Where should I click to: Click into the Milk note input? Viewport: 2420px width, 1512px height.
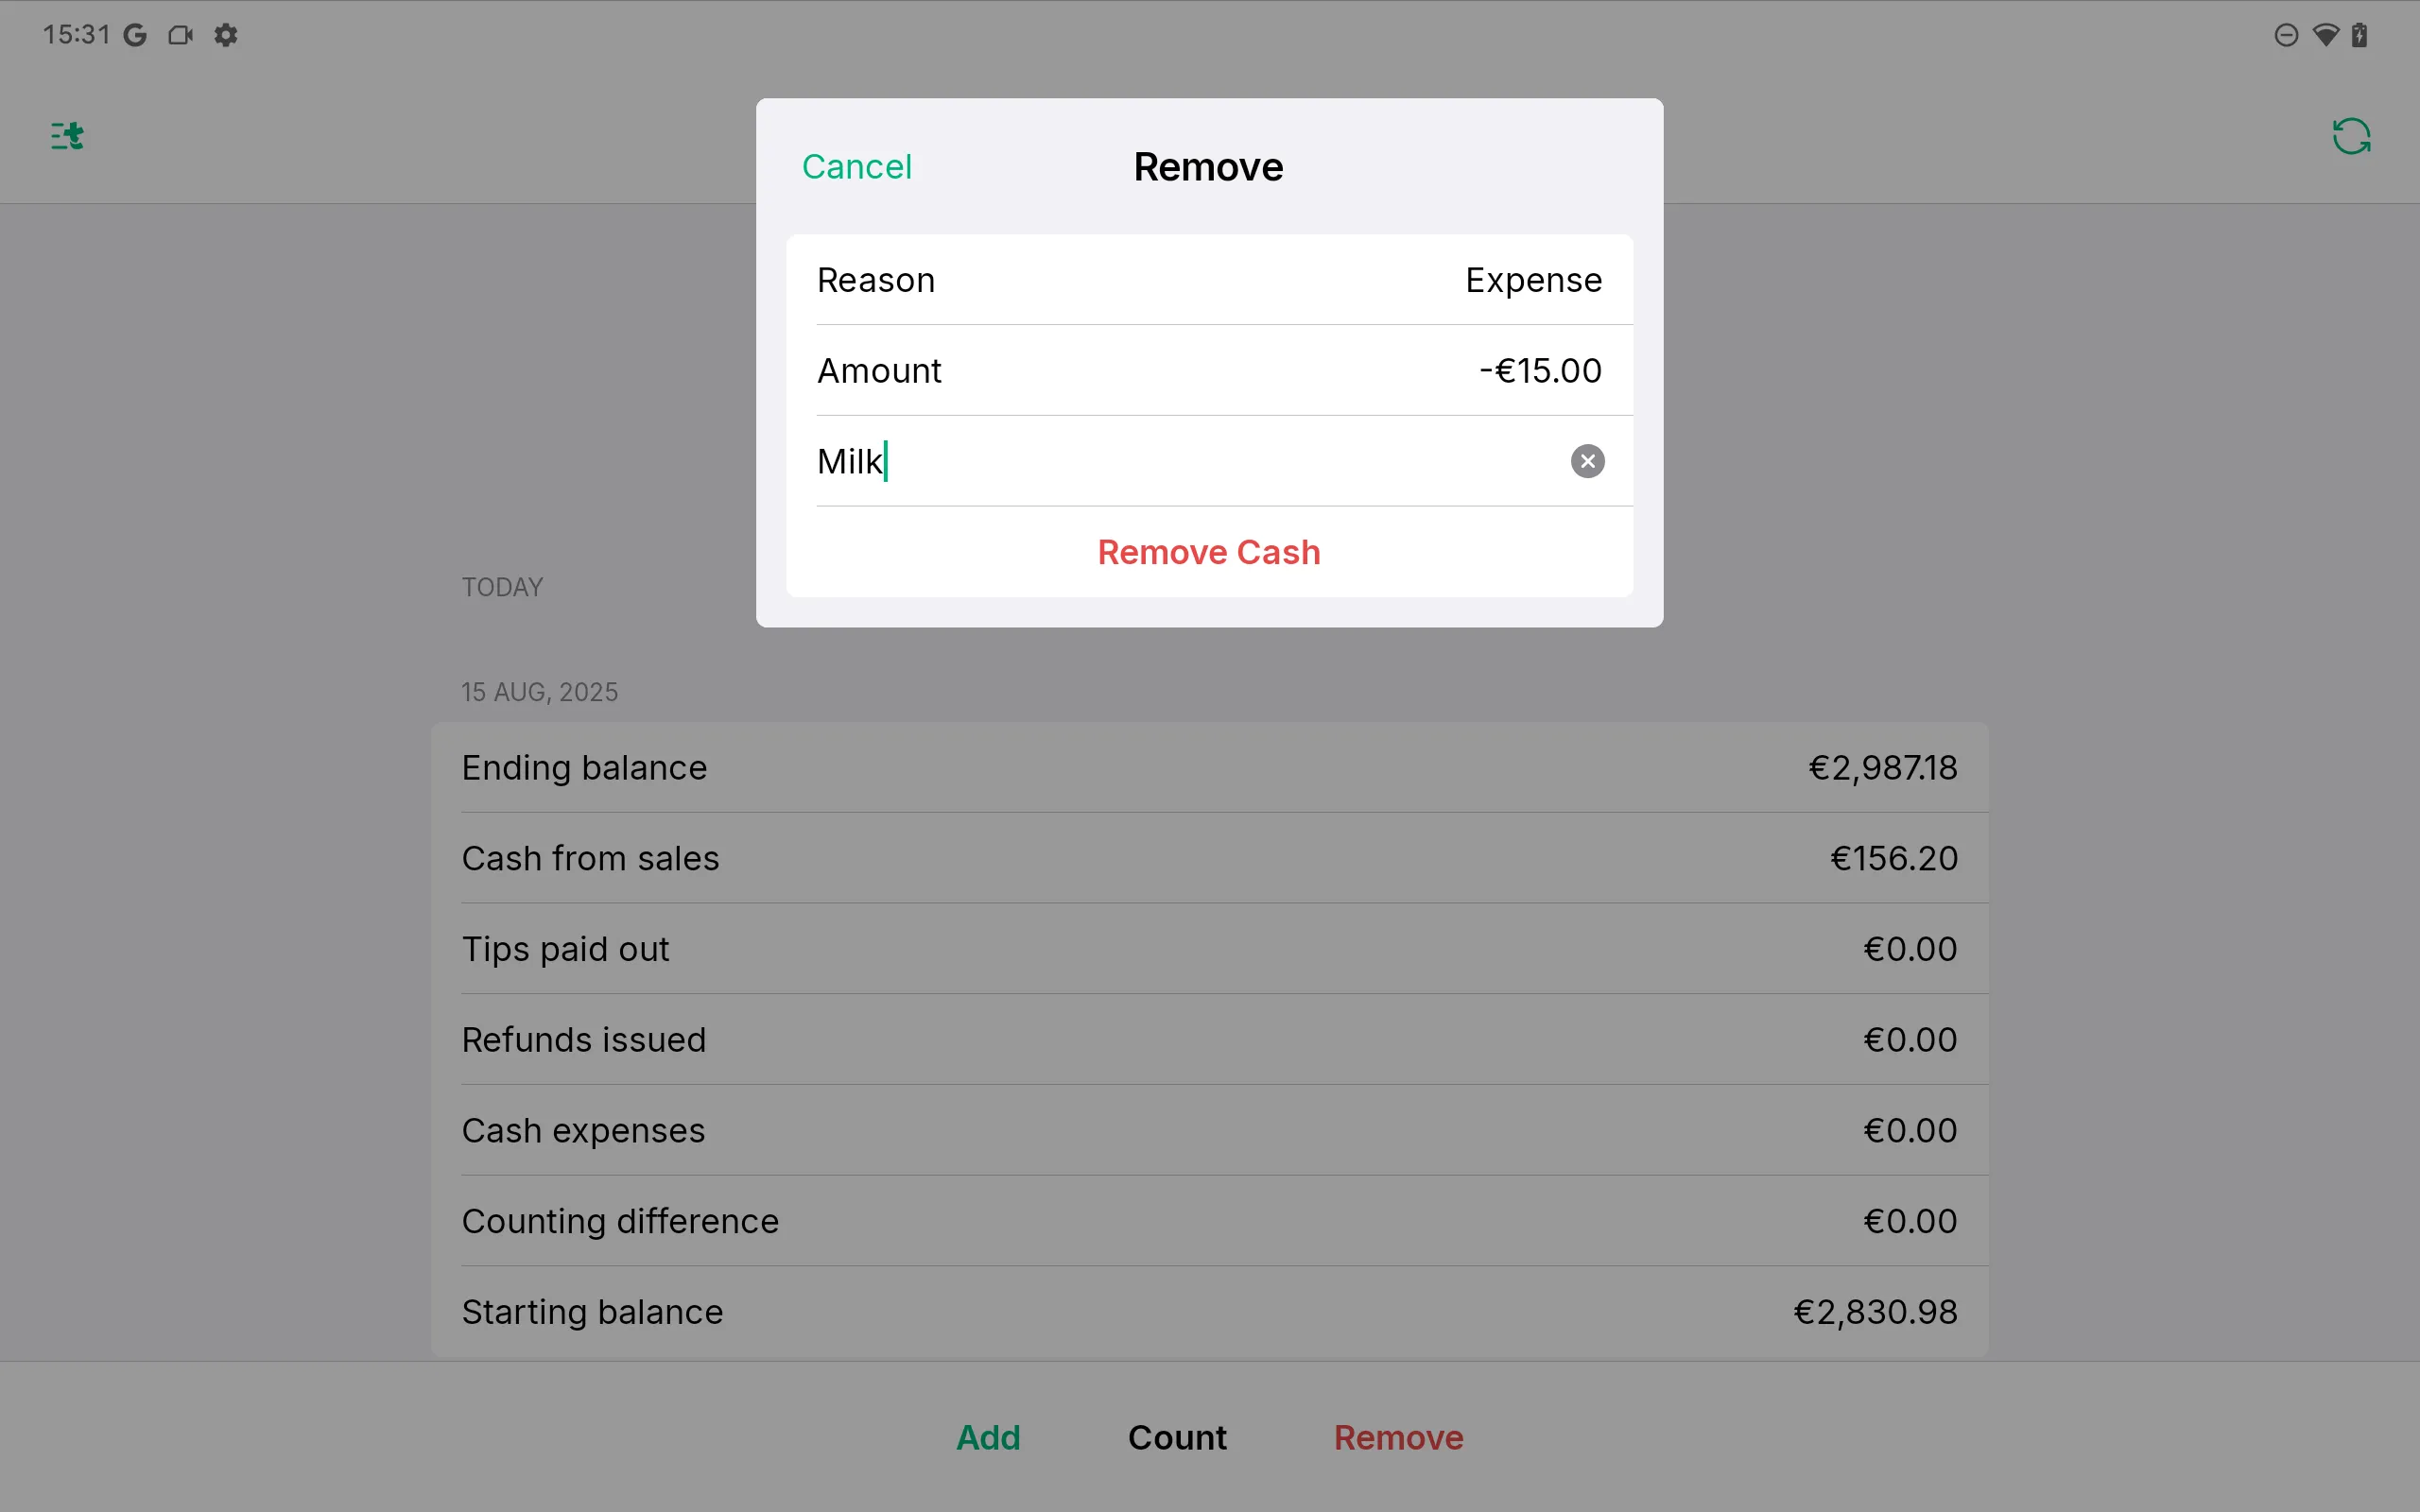pos(1180,461)
